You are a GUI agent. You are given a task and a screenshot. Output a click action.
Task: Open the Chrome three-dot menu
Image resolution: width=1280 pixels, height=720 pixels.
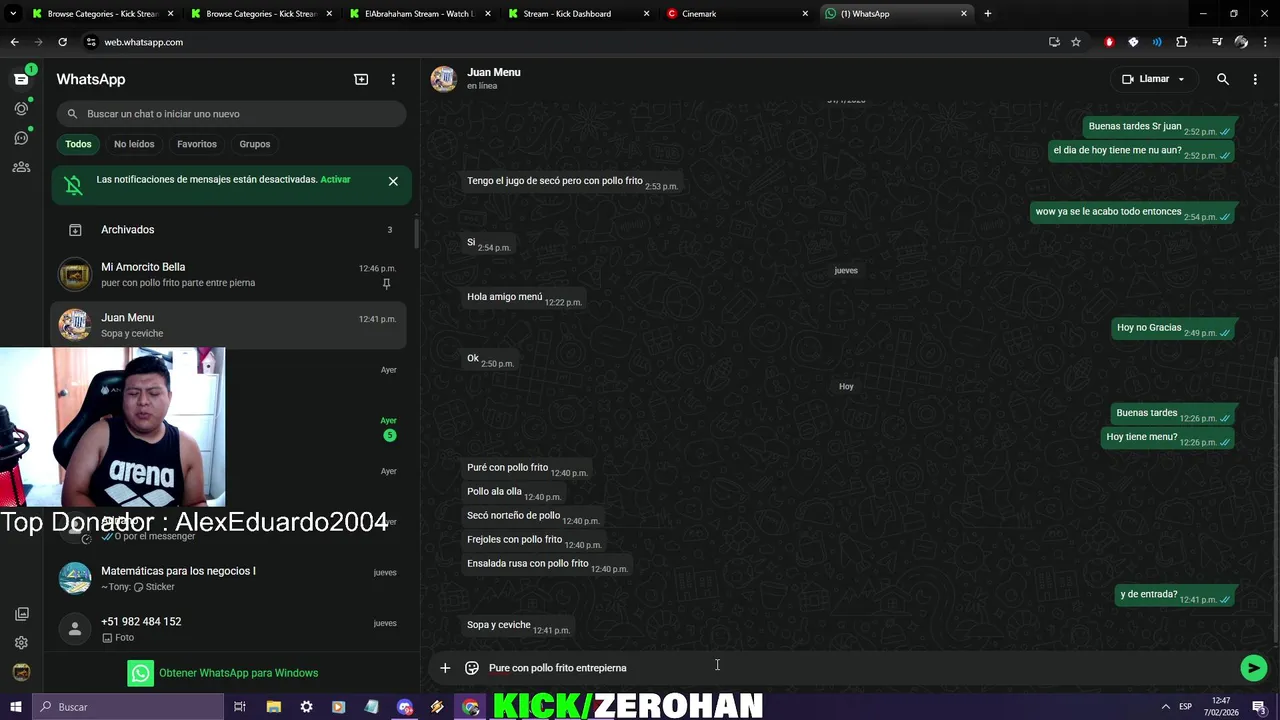(x=1265, y=42)
